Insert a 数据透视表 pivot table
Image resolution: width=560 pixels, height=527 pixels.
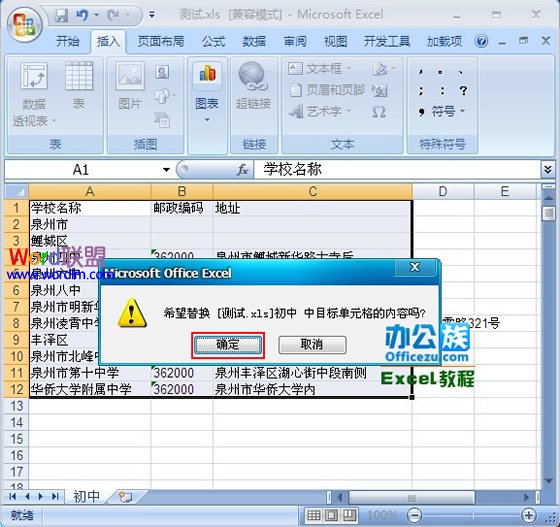[34, 95]
